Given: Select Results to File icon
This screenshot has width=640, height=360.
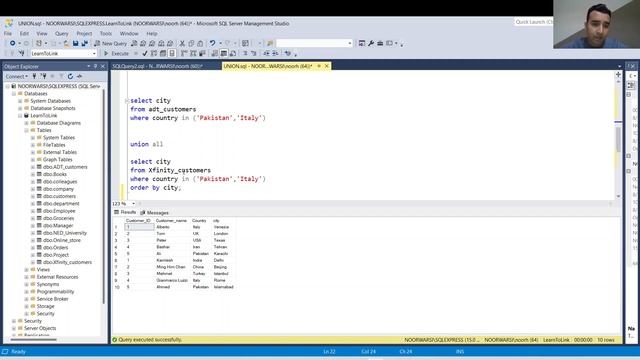Looking at the screenshot, I should pos(233,53).
